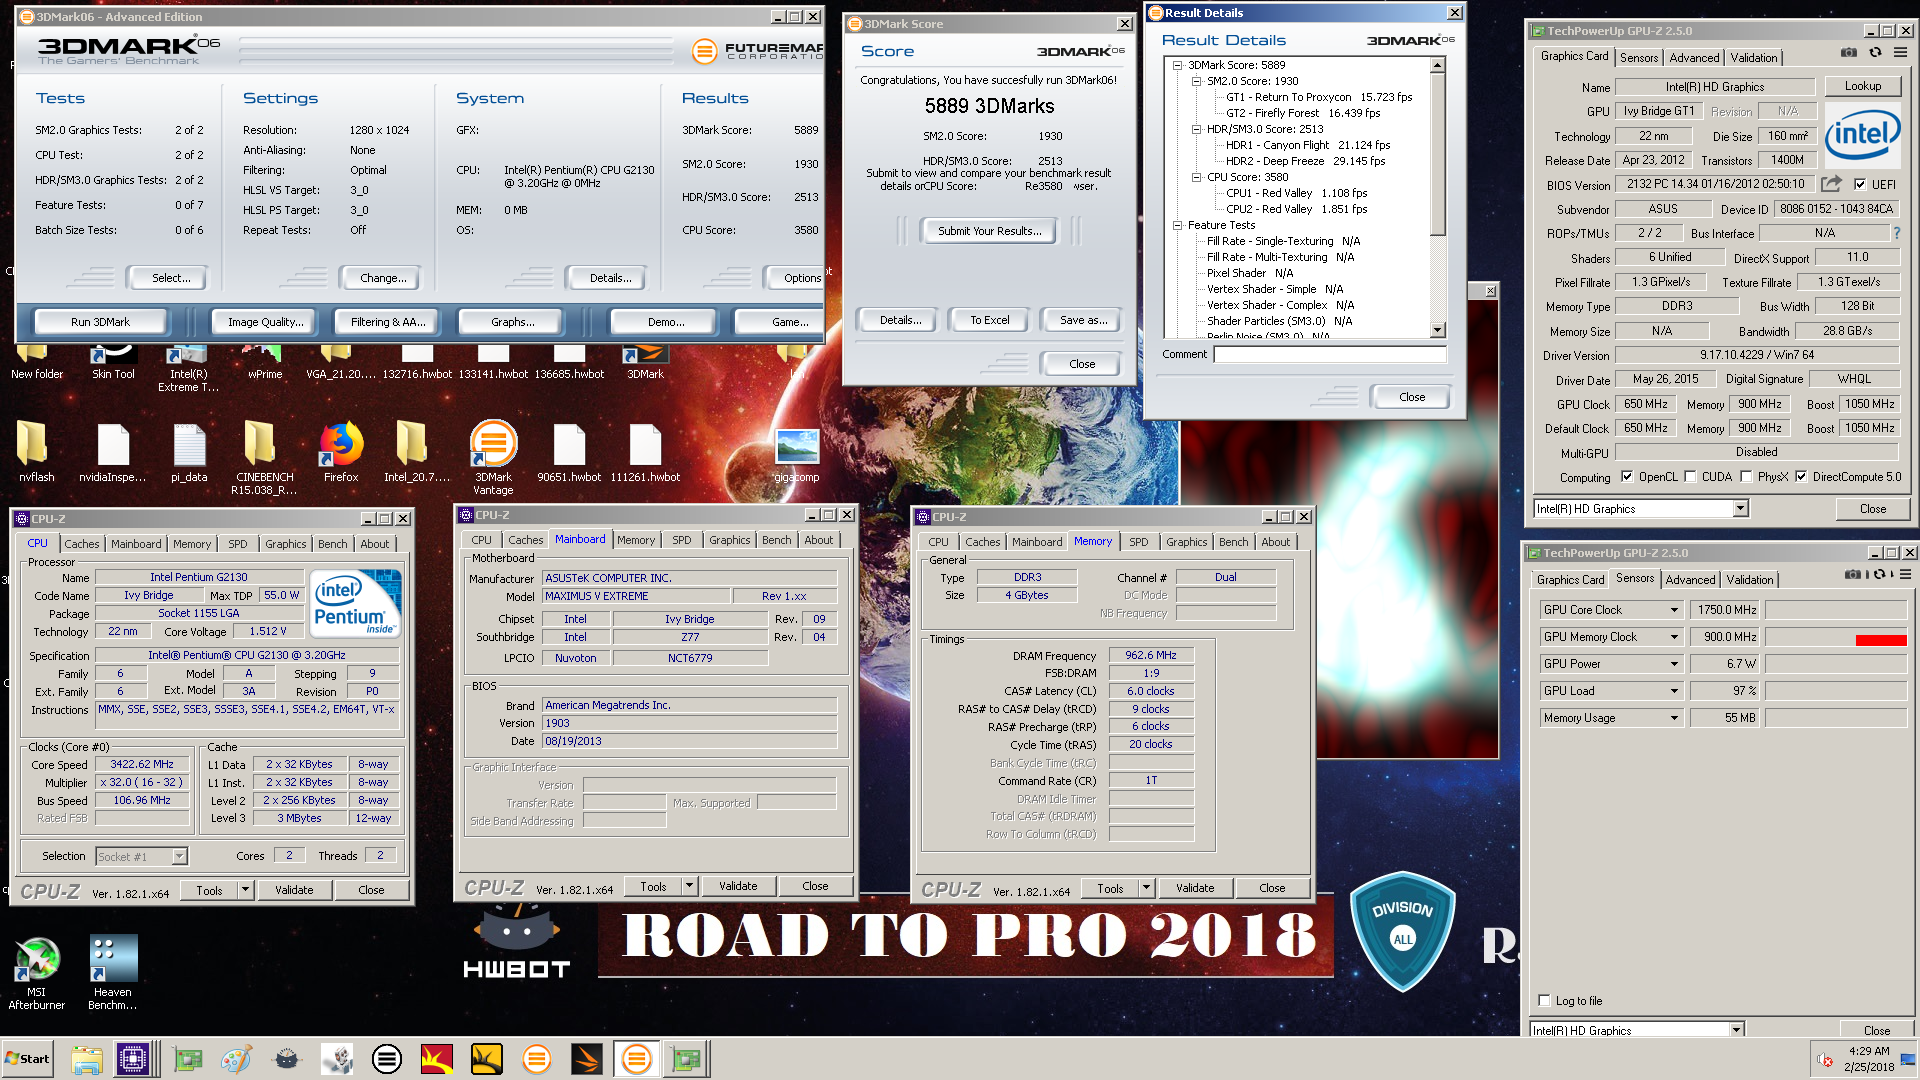The width and height of the screenshot is (1920, 1080).
Task: Open nvidiaInspector file on desktop
Action: point(113,452)
